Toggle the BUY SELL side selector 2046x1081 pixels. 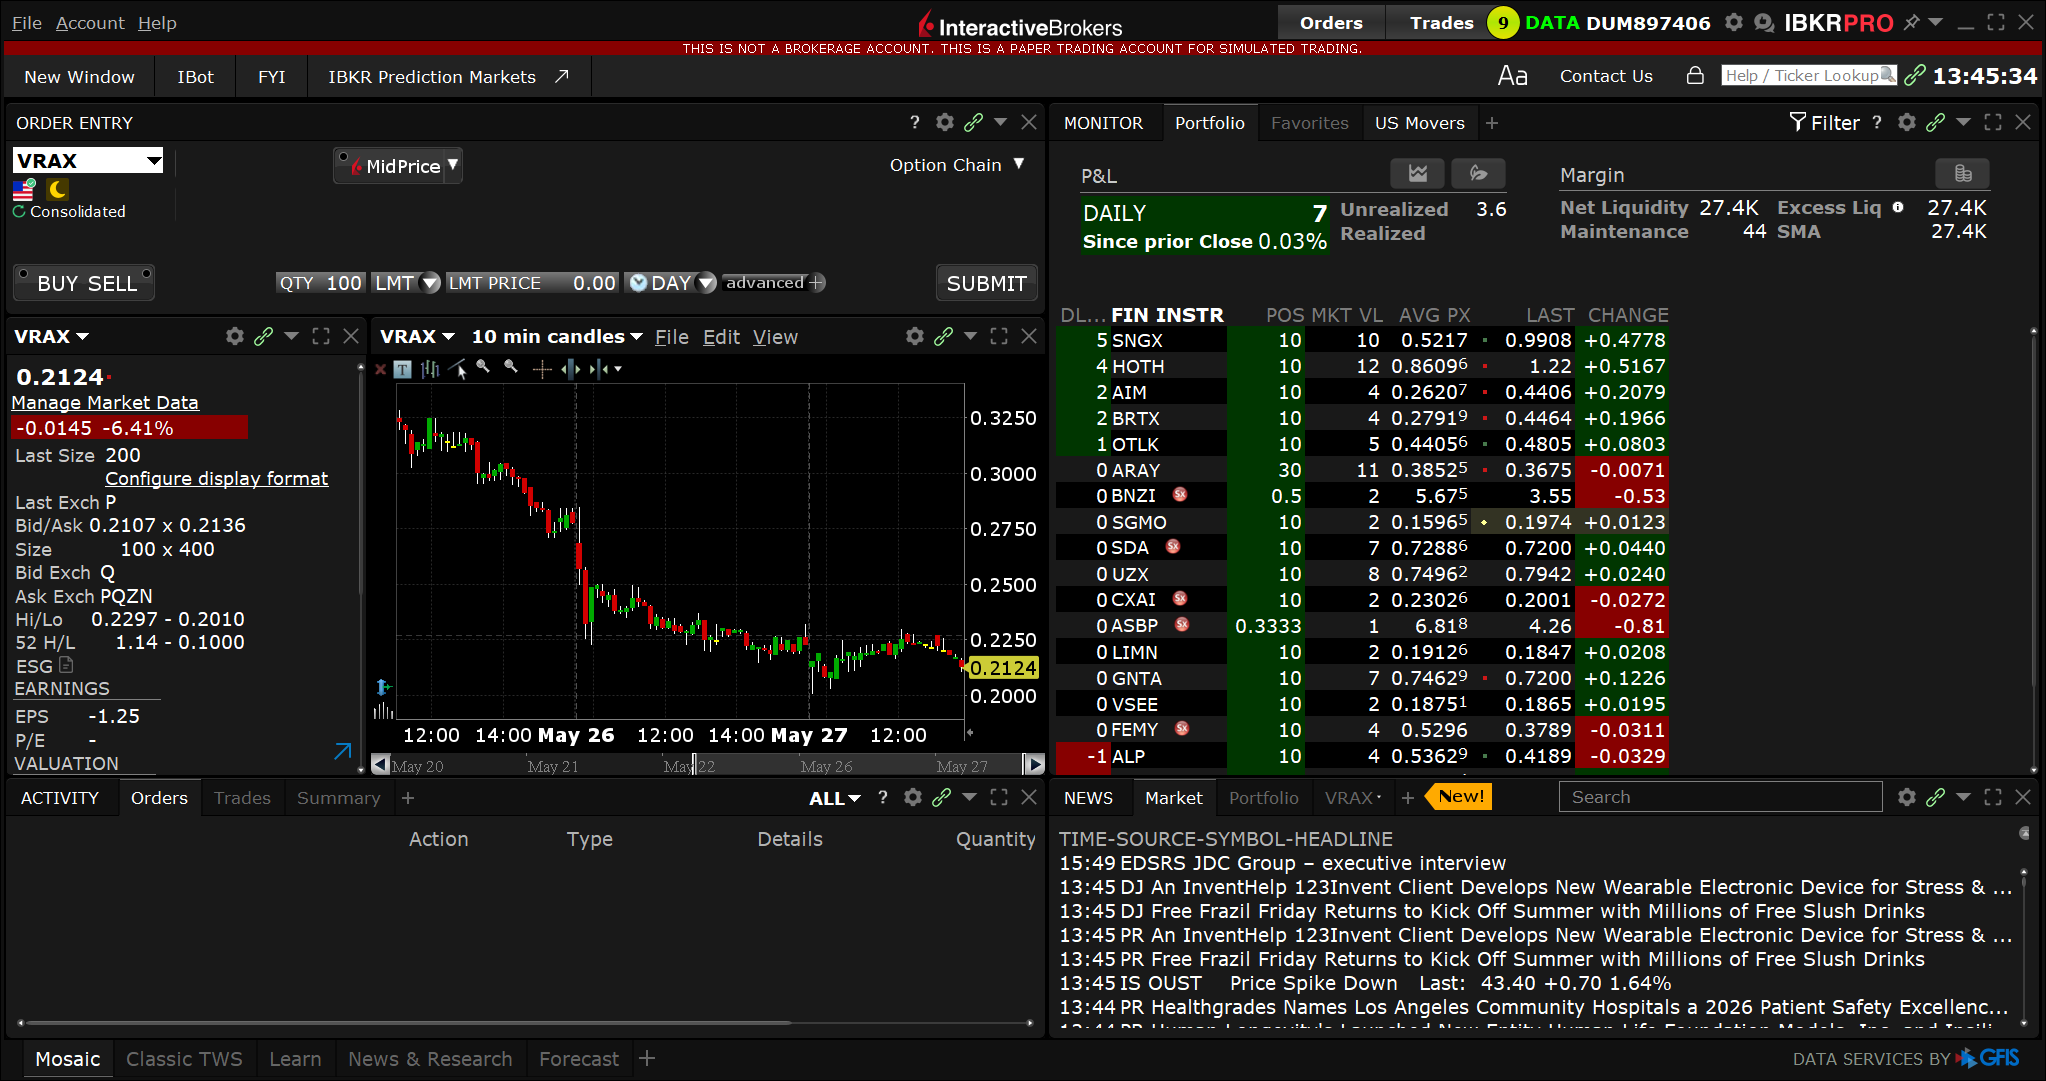tap(85, 283)
